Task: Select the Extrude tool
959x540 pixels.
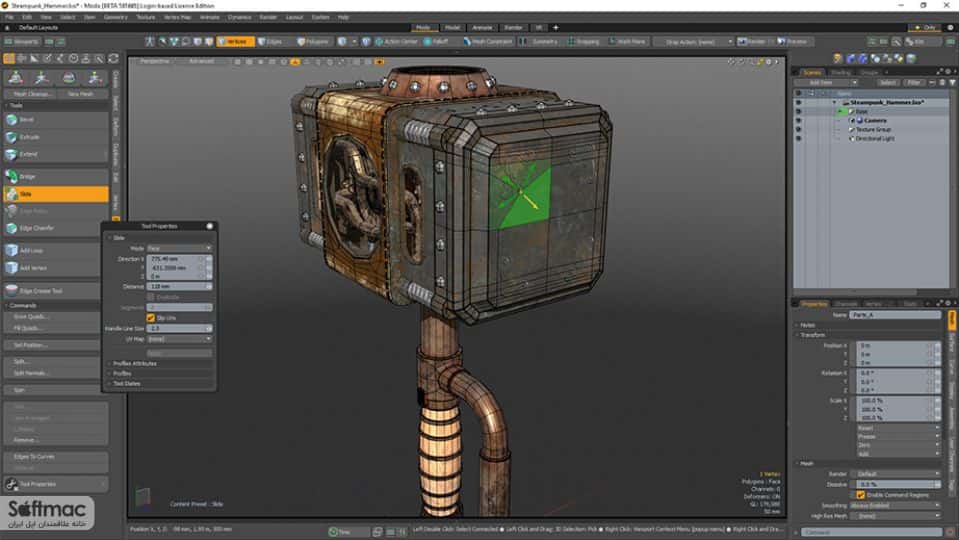Action: (56, 137)
